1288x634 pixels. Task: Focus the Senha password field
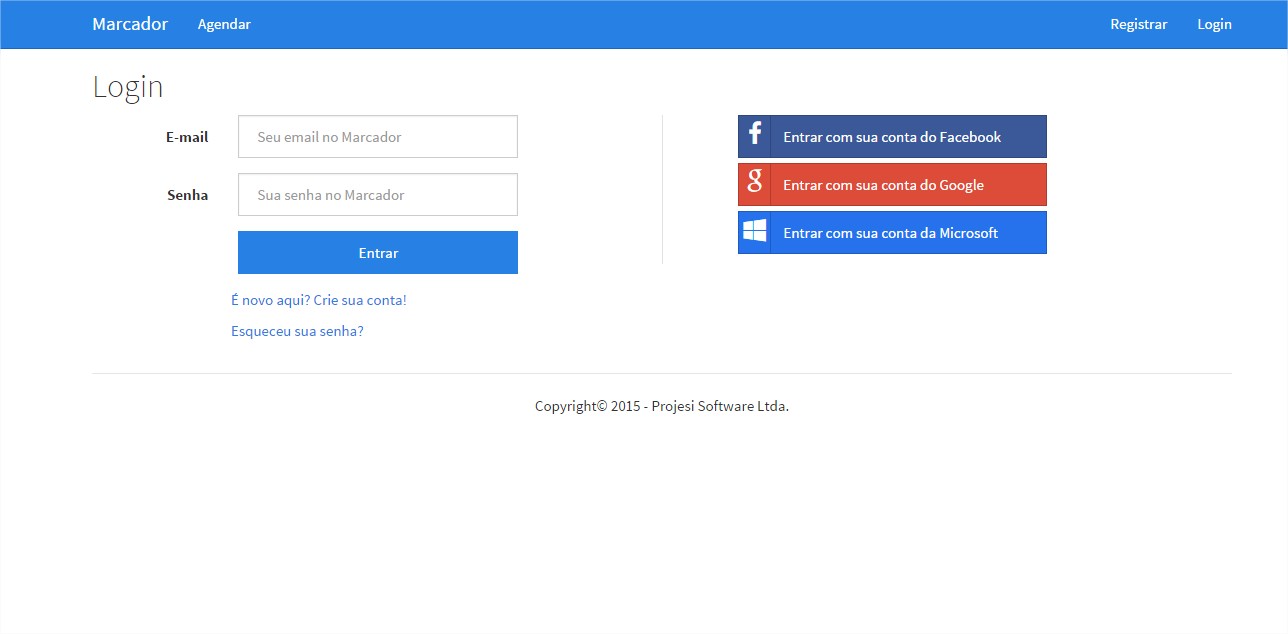click(378, 194)
